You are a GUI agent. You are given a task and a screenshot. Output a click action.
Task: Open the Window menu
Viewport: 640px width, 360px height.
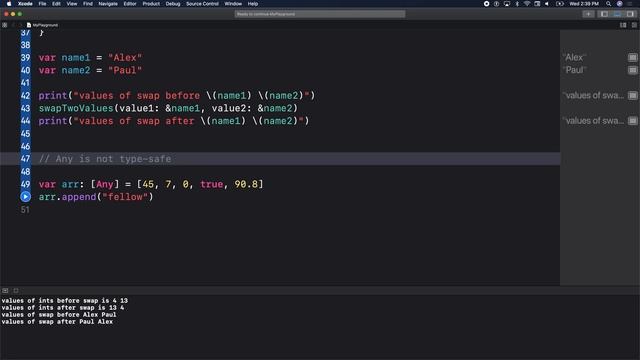click(x=233, y=4)
